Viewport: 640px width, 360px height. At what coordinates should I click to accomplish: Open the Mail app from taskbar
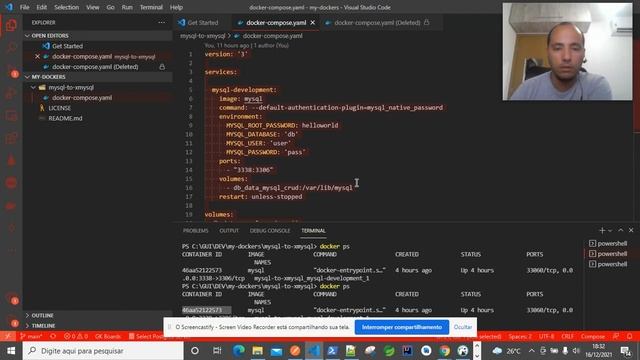276,351
